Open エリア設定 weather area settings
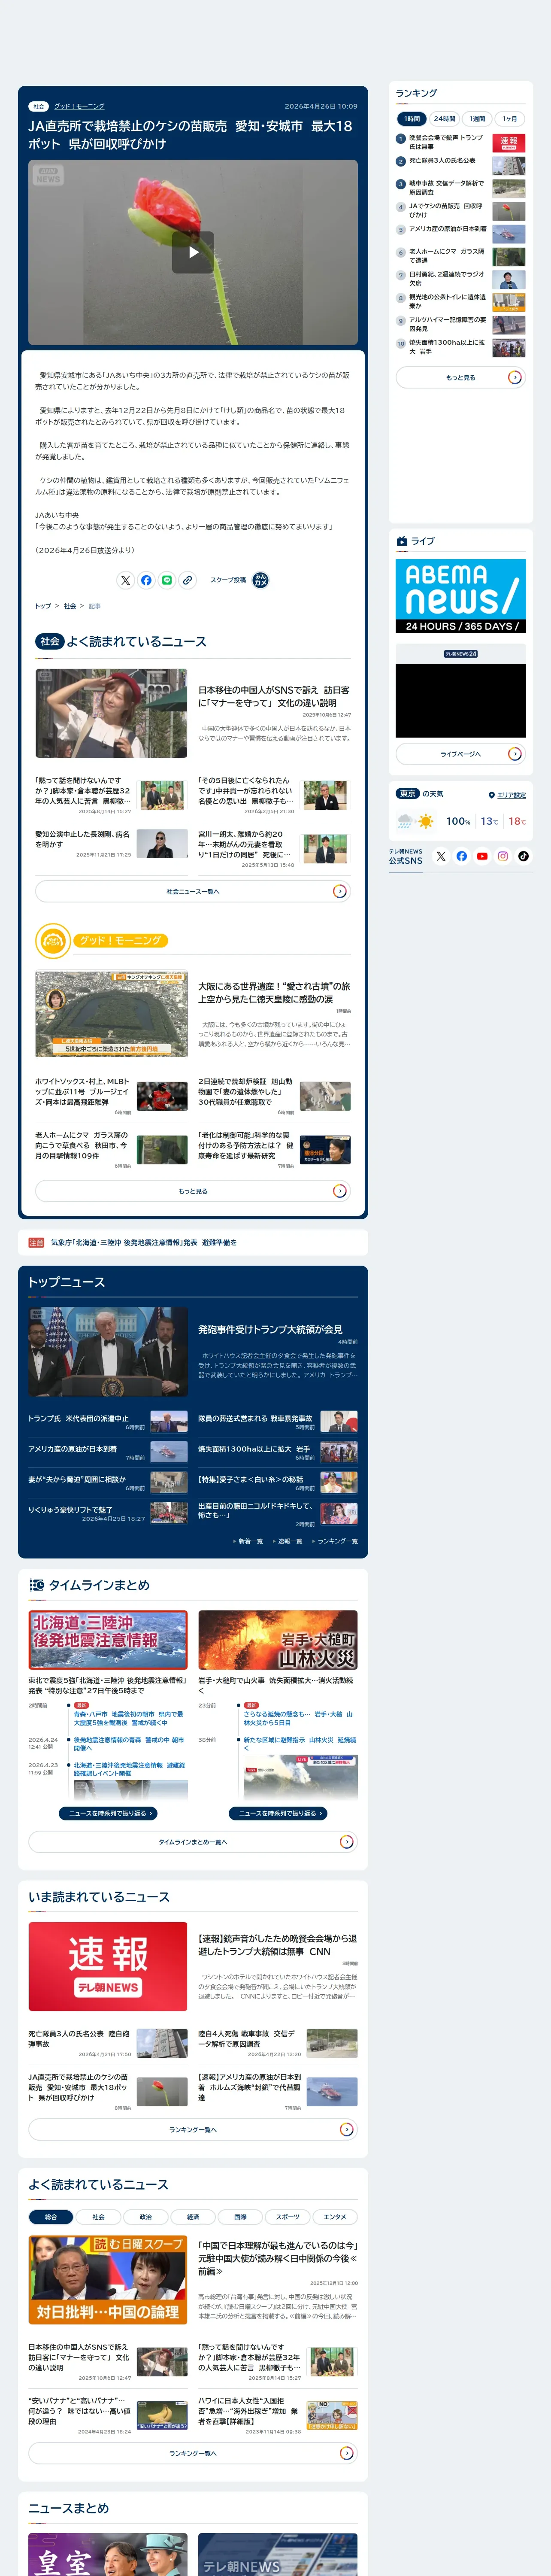Viewport: 551px width, 2576px height. coord(511,795)
